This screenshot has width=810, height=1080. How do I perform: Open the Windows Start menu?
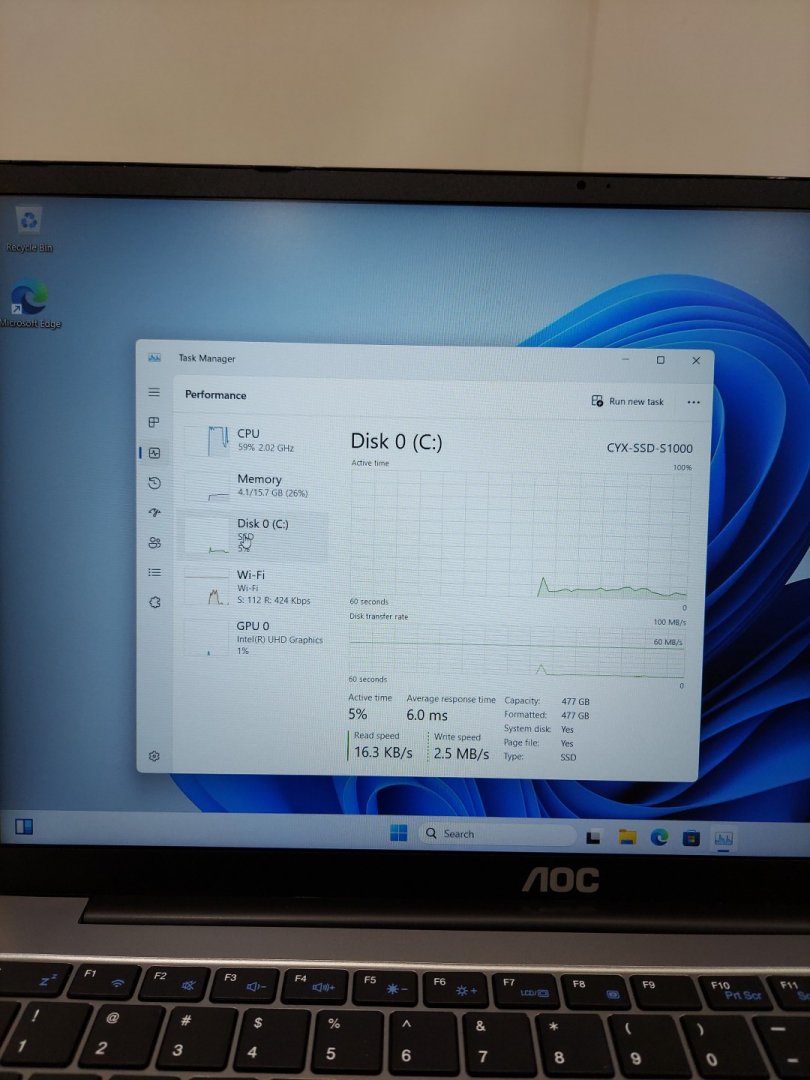[399, 834]
